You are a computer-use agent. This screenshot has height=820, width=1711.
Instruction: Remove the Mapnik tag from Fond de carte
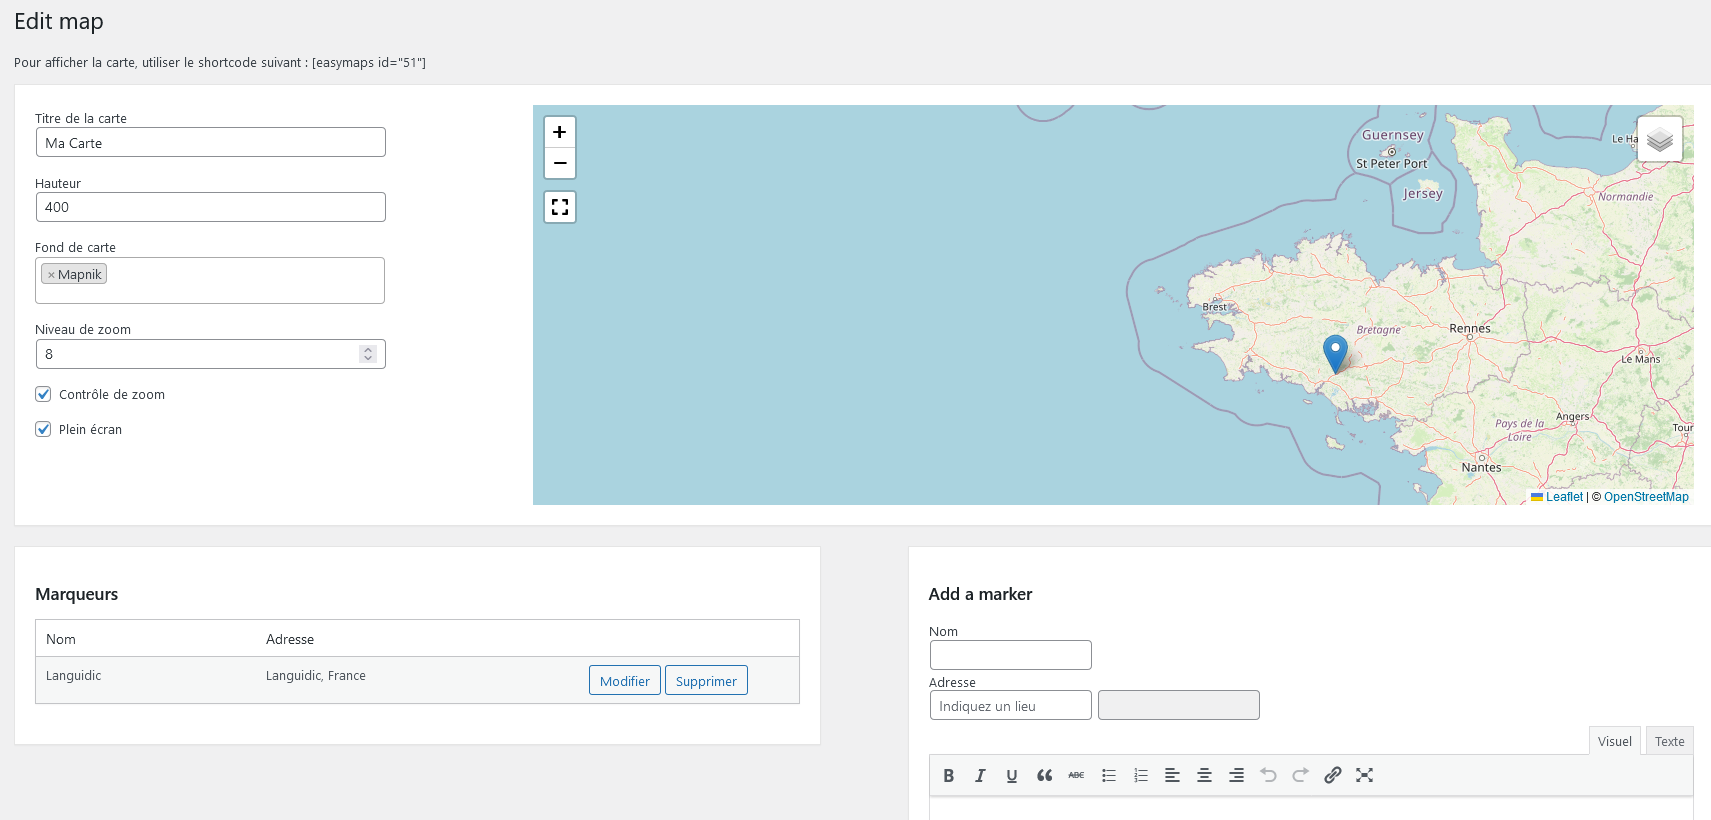click(x=51, y=275)
